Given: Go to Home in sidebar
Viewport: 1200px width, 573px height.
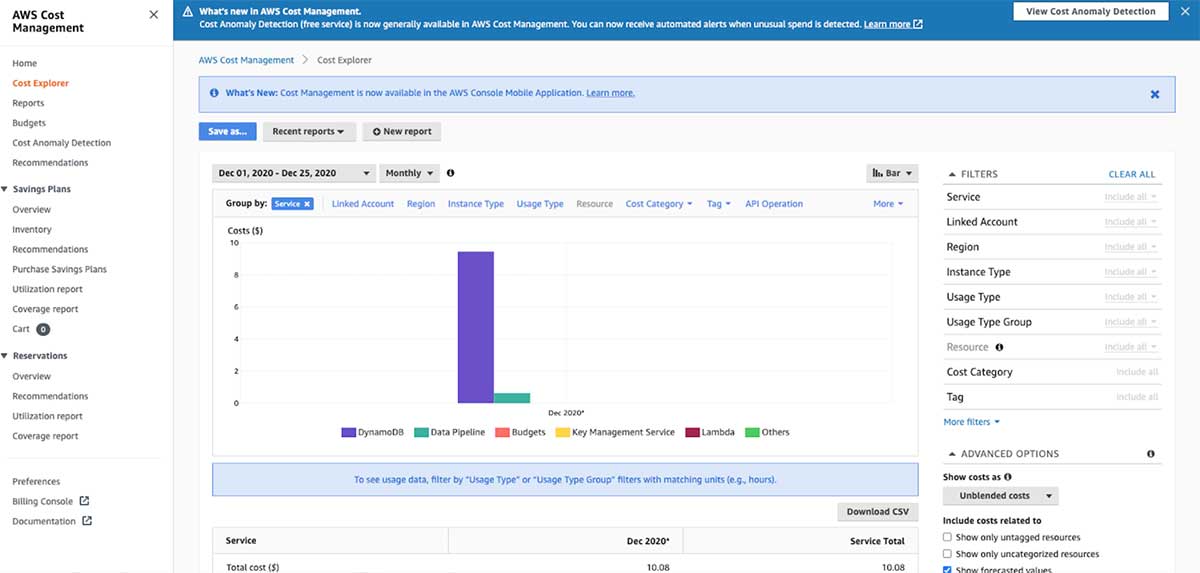Looking at the screenshot, I should pyautogui.click(x=25, y=63).
